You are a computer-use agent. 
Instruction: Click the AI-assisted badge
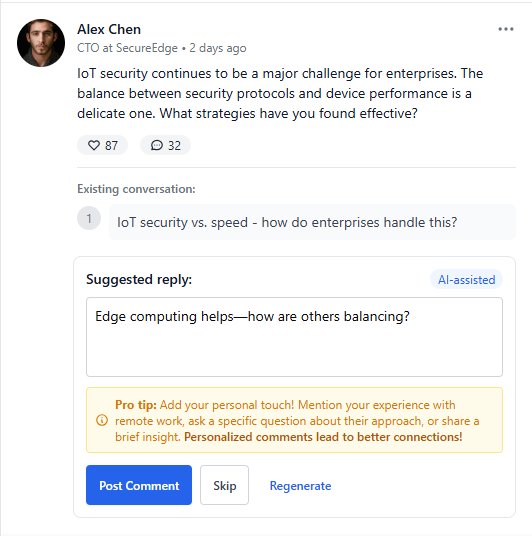click(466, 280)
